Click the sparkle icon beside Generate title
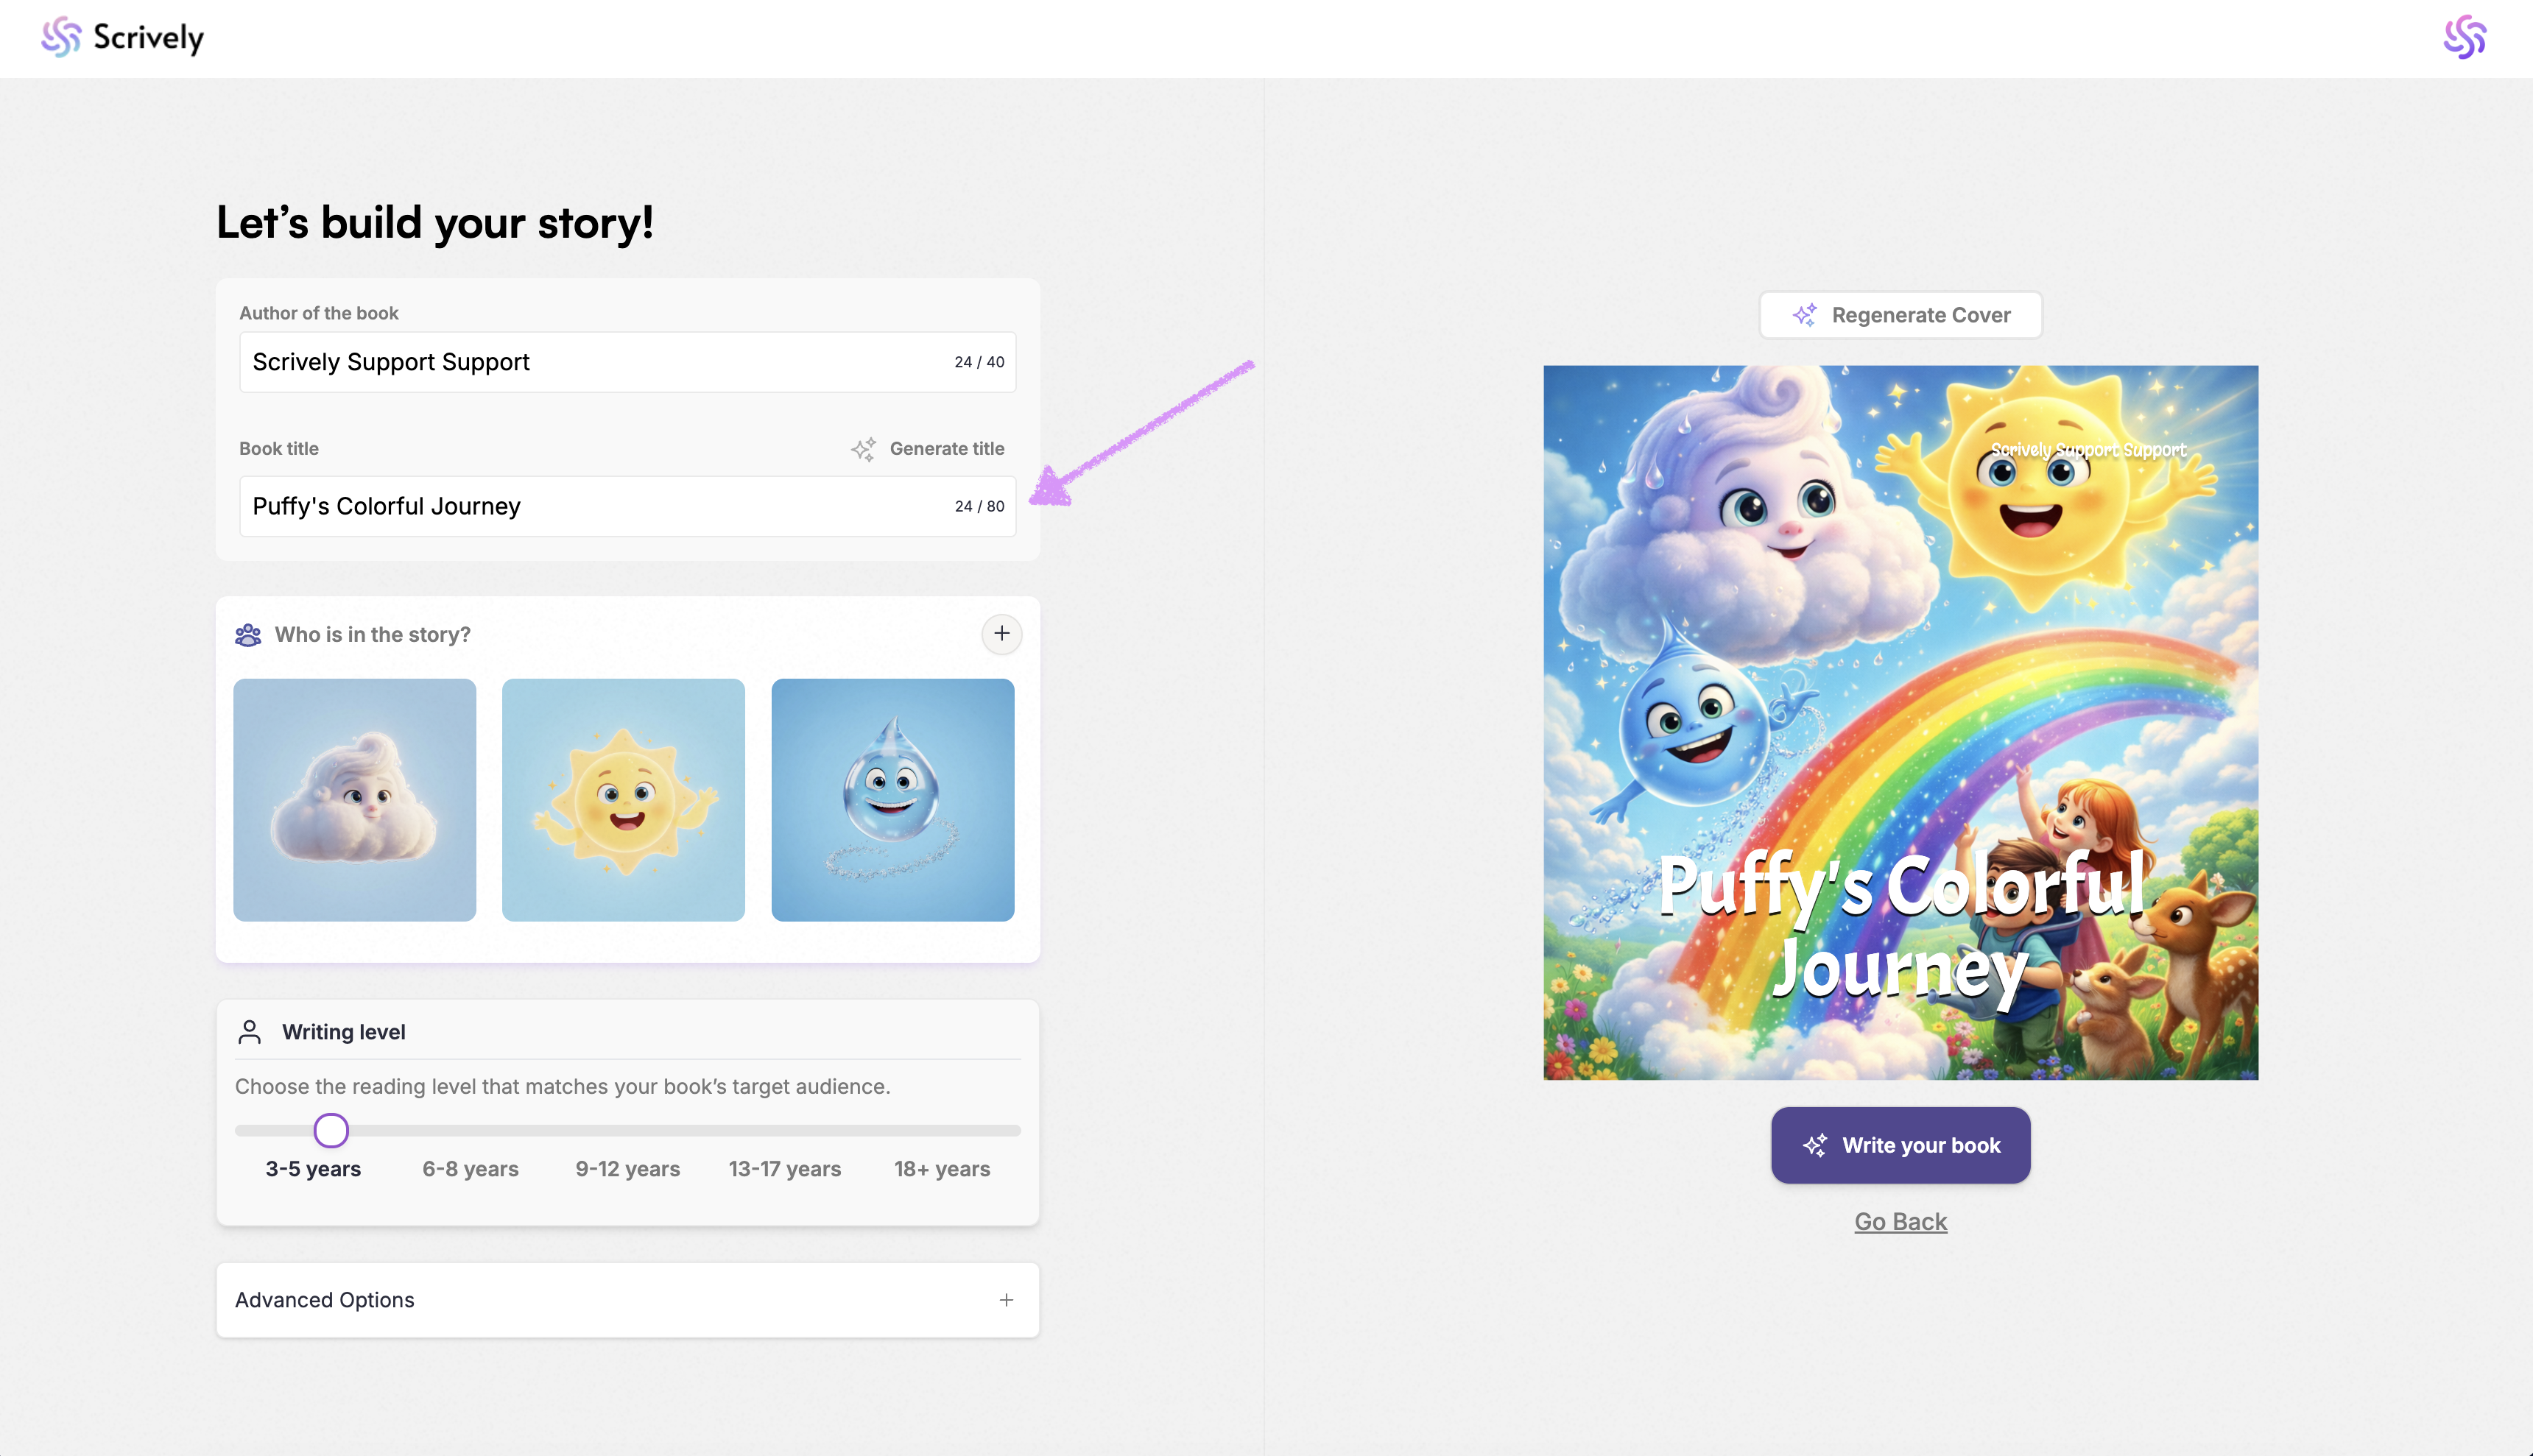The image size is (2533, 1456). point(863,449)
